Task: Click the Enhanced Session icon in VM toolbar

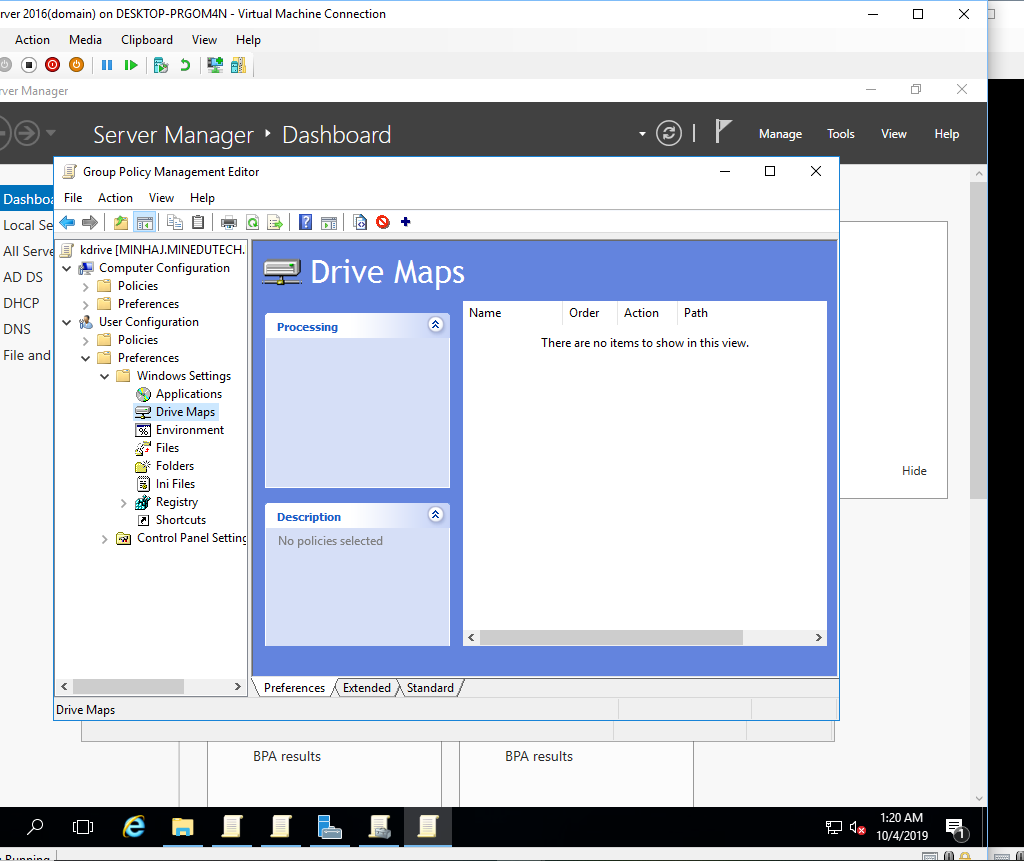Action: click(214, 65)
